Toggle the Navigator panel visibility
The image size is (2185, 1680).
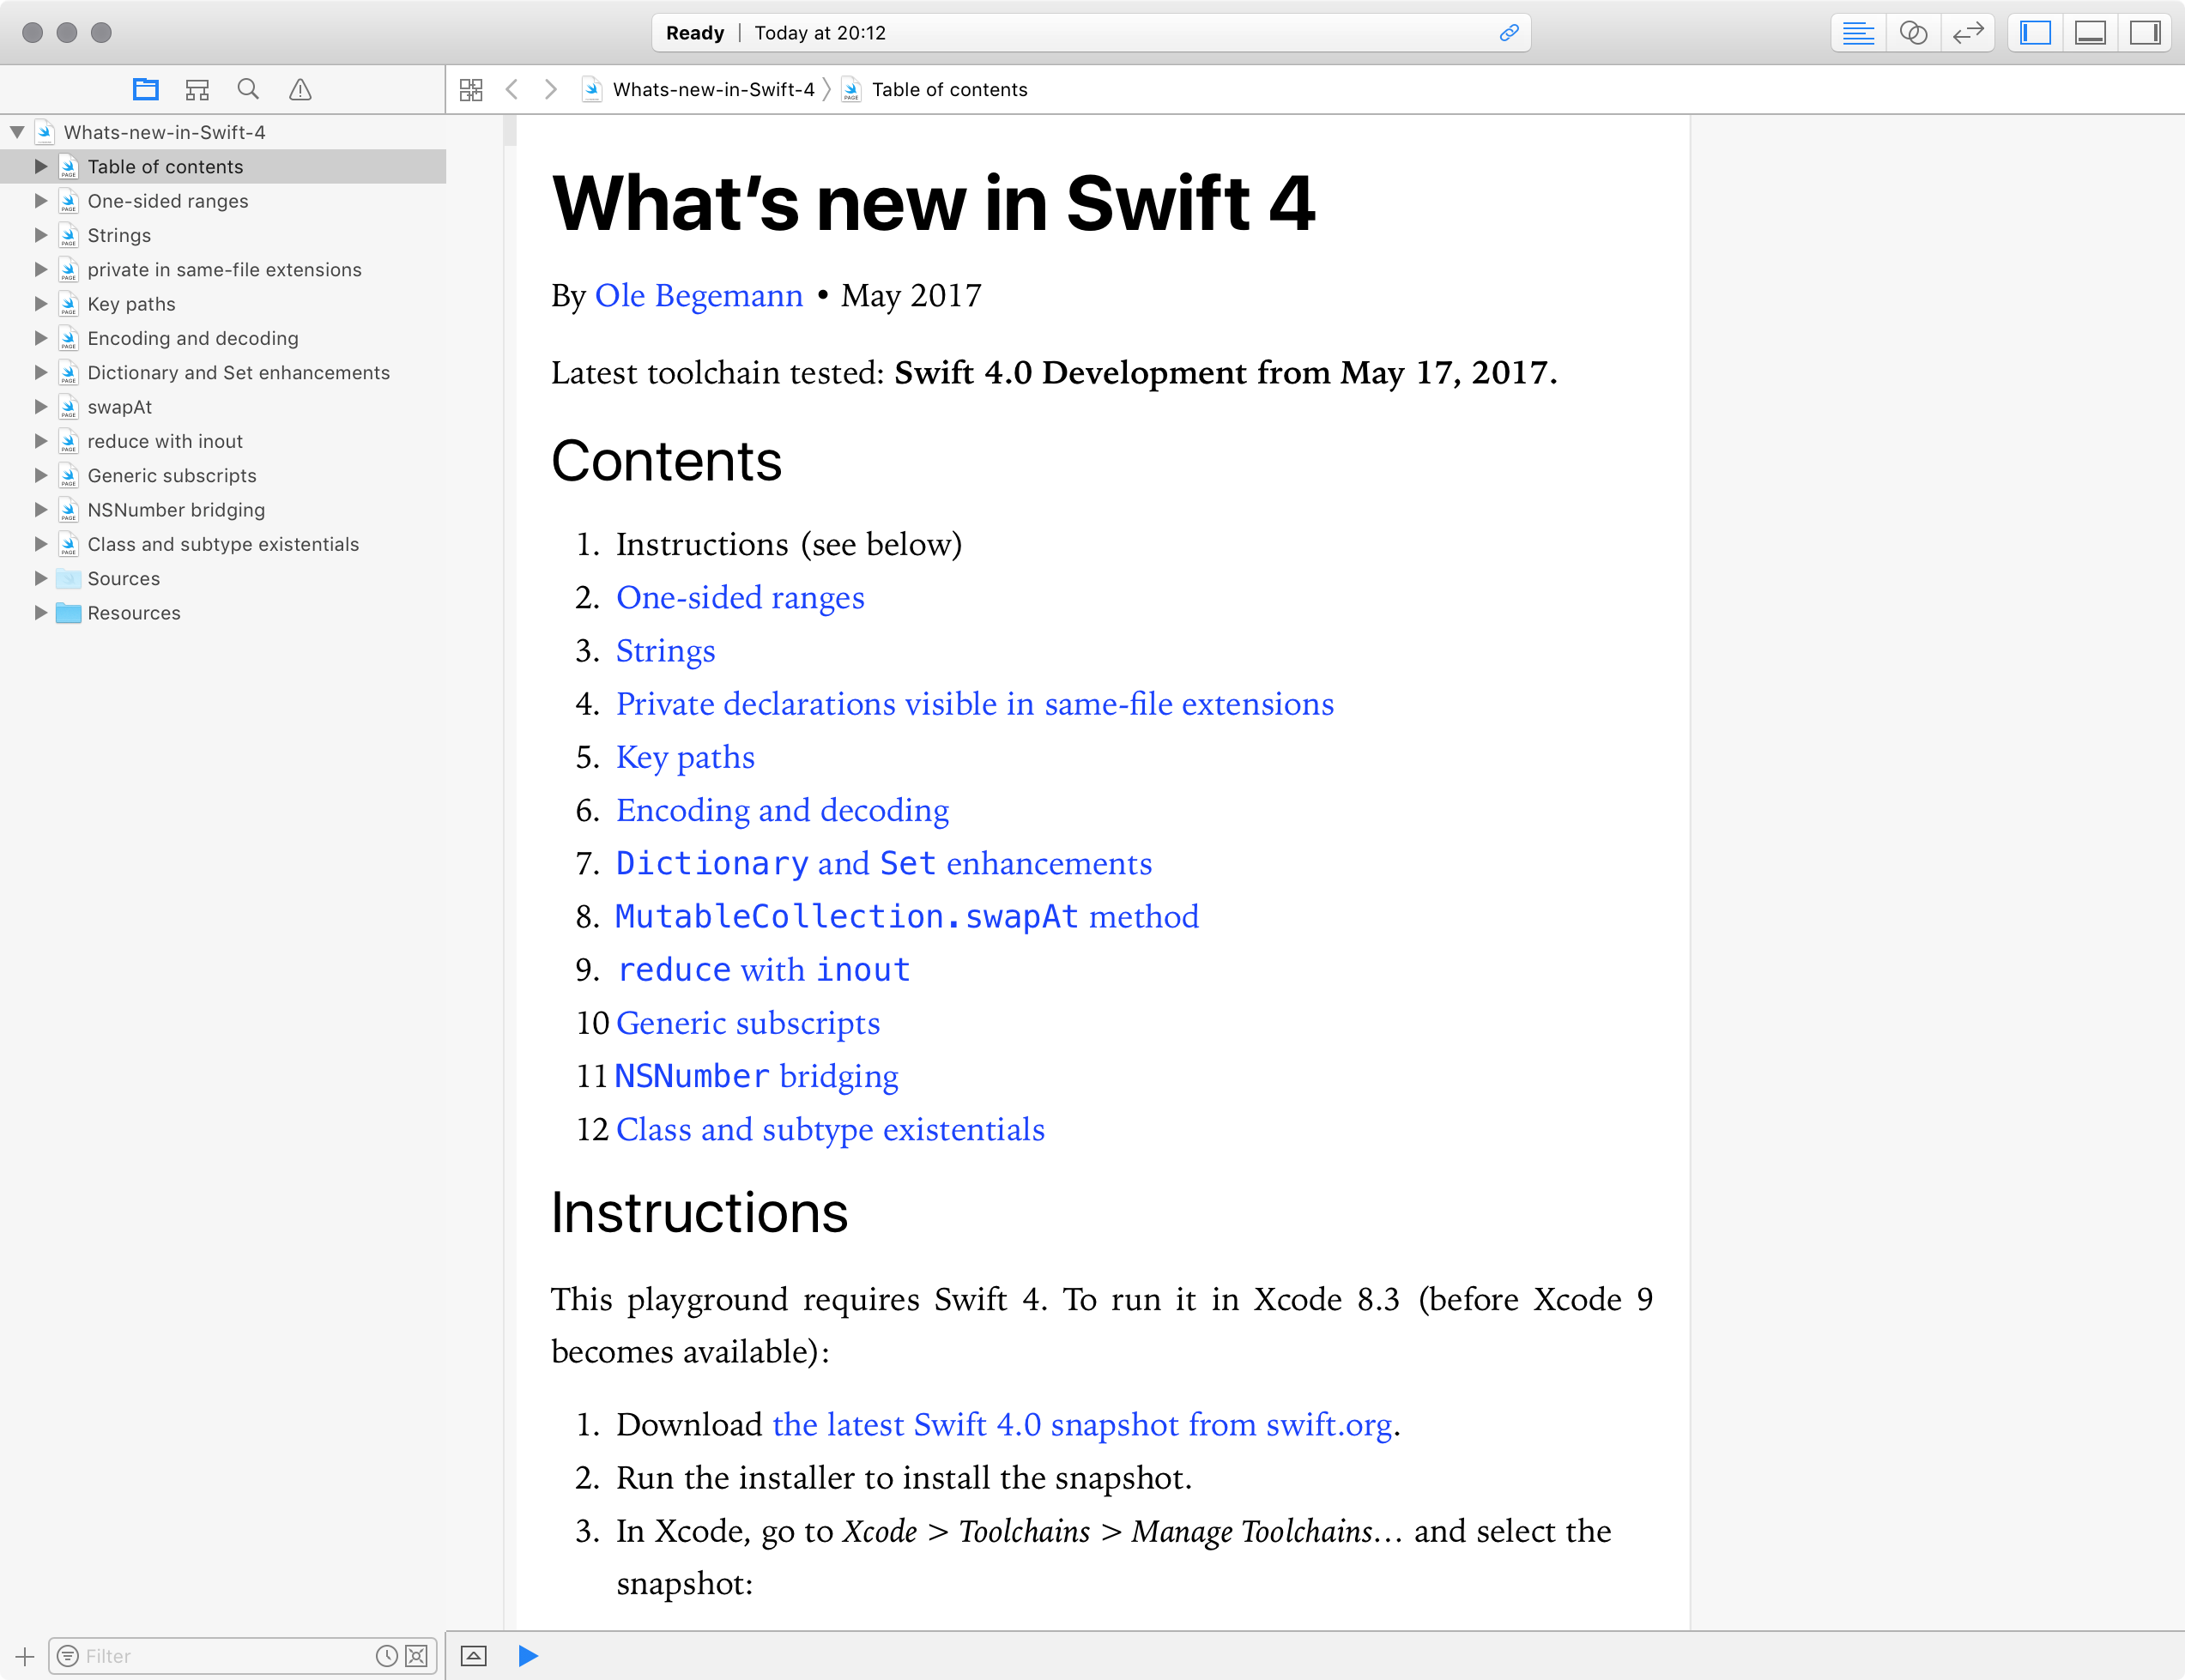click(2035, 33)
